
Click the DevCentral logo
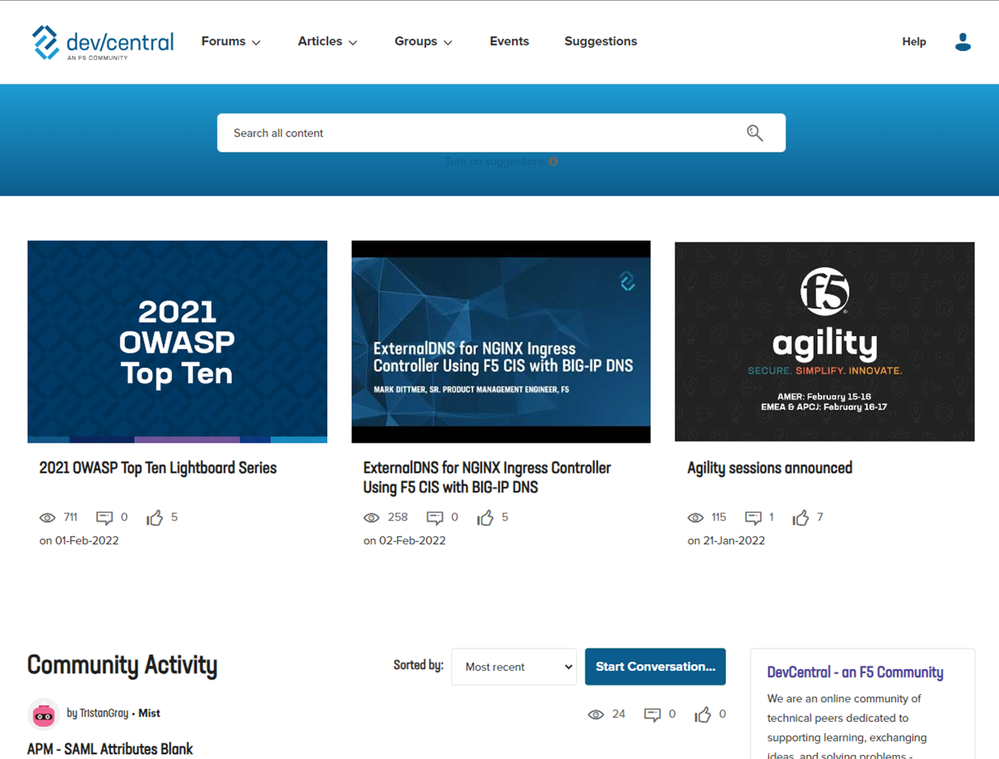(103, 42)
